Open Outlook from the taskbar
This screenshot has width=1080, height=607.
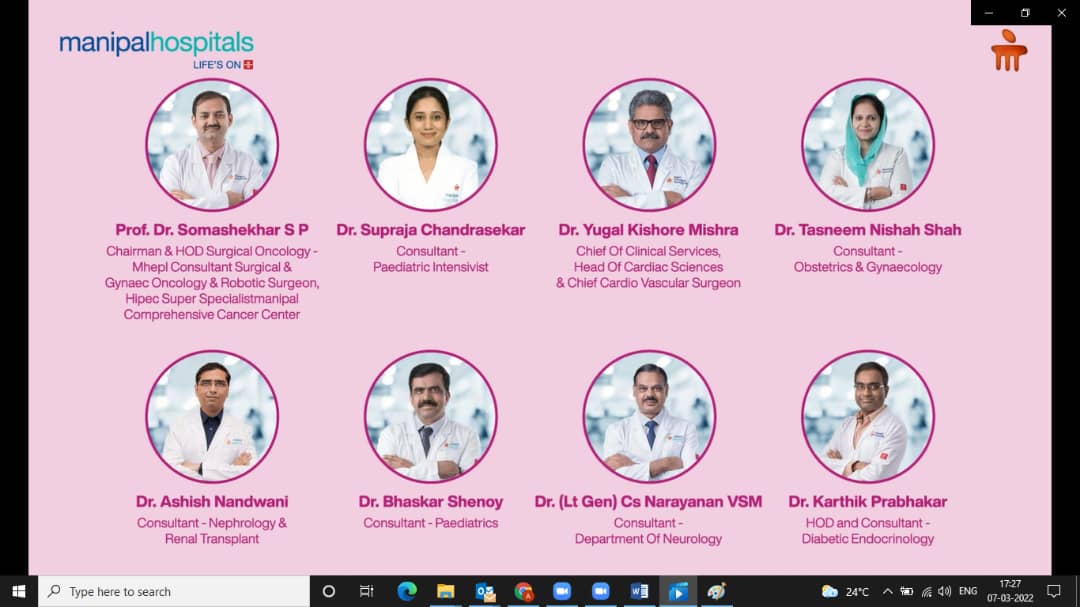485,591
